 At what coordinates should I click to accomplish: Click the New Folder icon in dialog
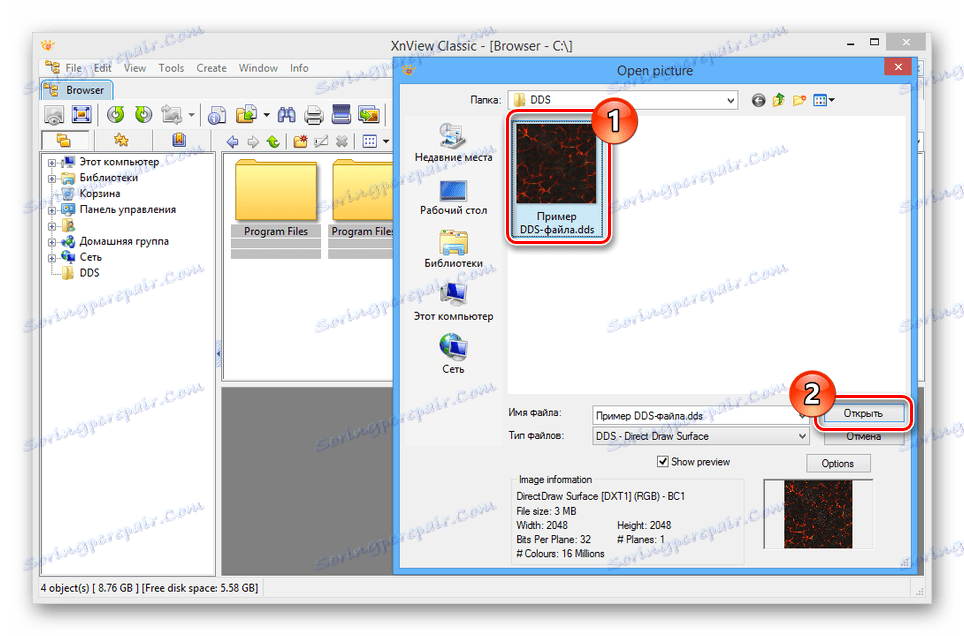point(798,100)
